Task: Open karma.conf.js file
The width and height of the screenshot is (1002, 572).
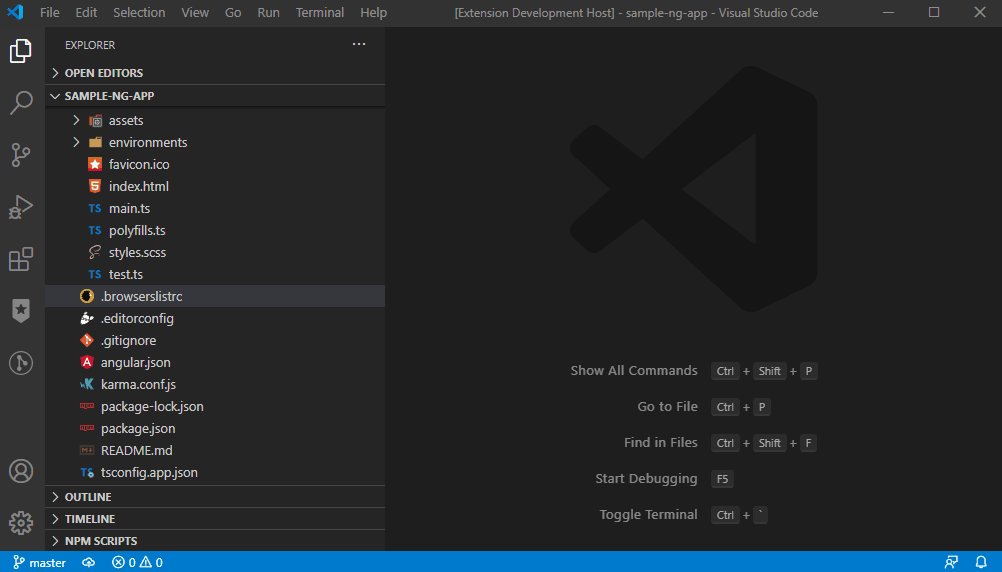Action: pos(215,385)
